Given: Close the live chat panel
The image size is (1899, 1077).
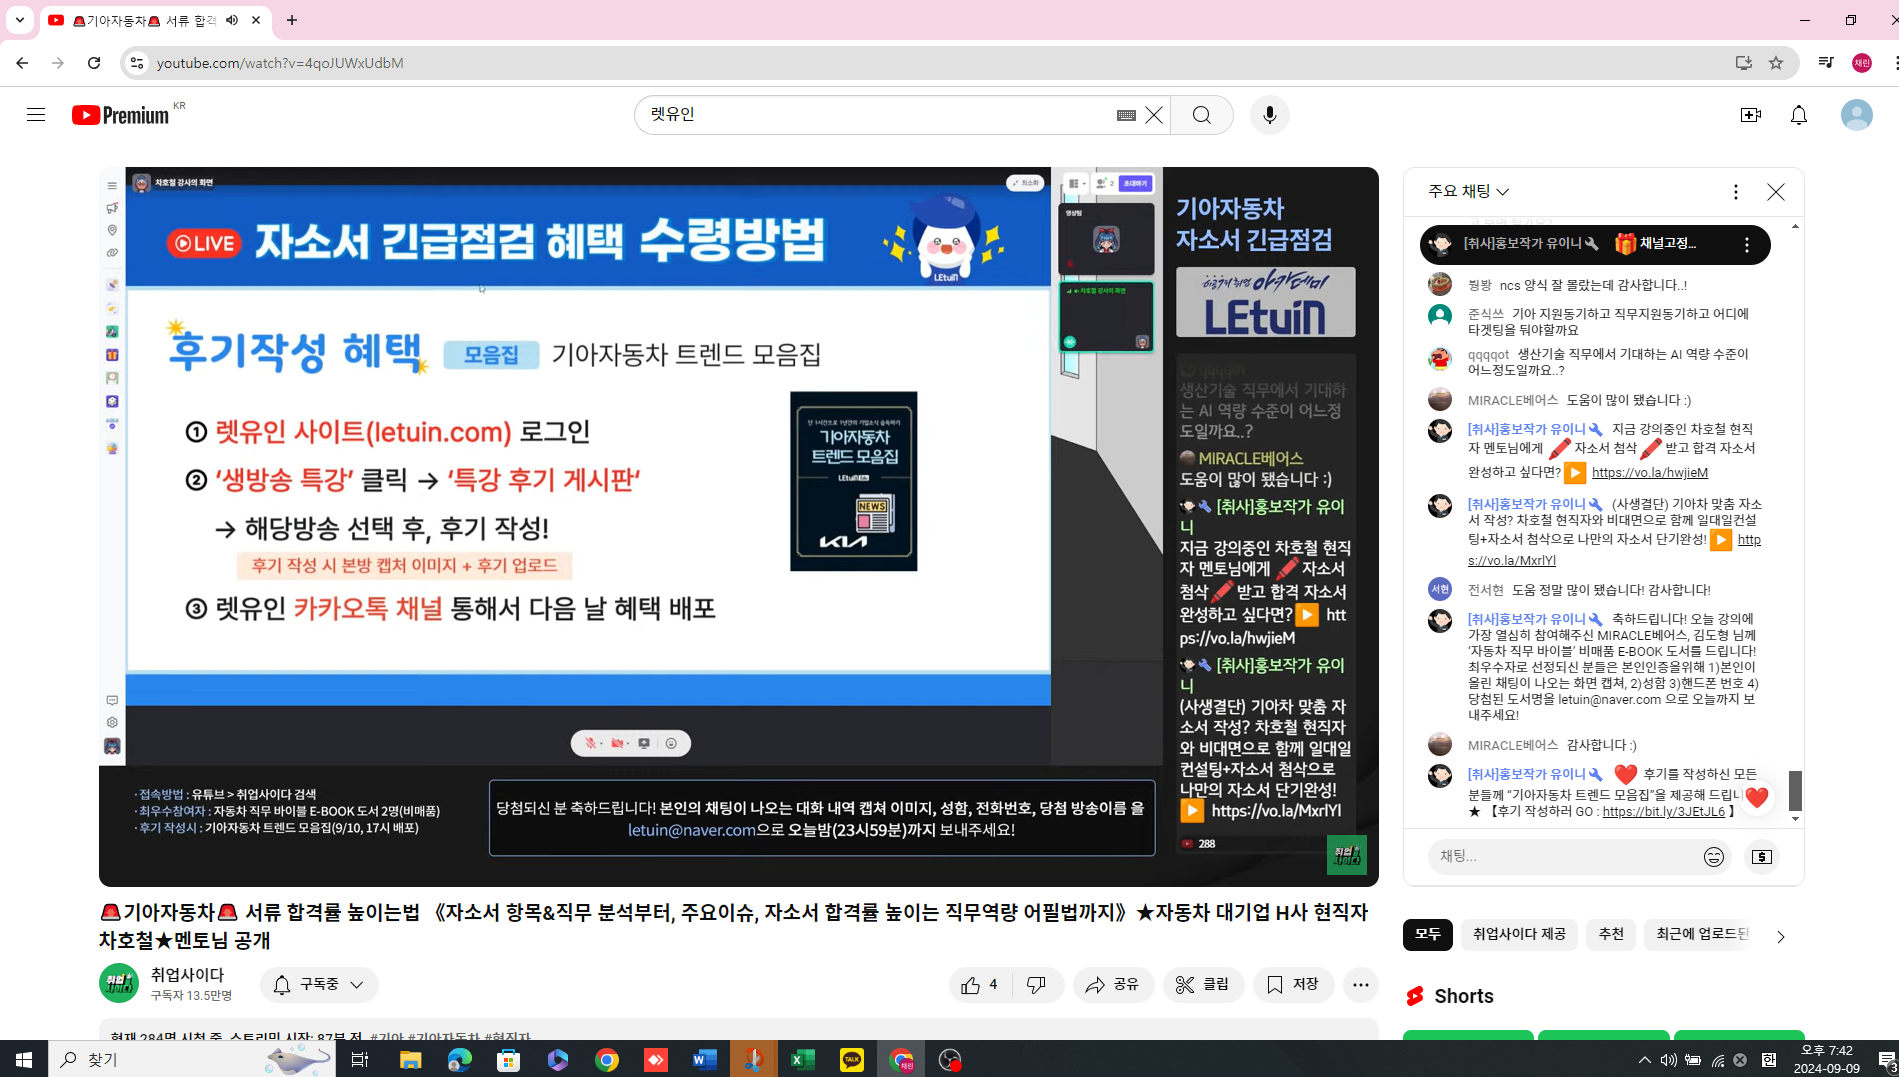Looking at the screenshot, I should pyautogui.click(x=1776, y=192).
